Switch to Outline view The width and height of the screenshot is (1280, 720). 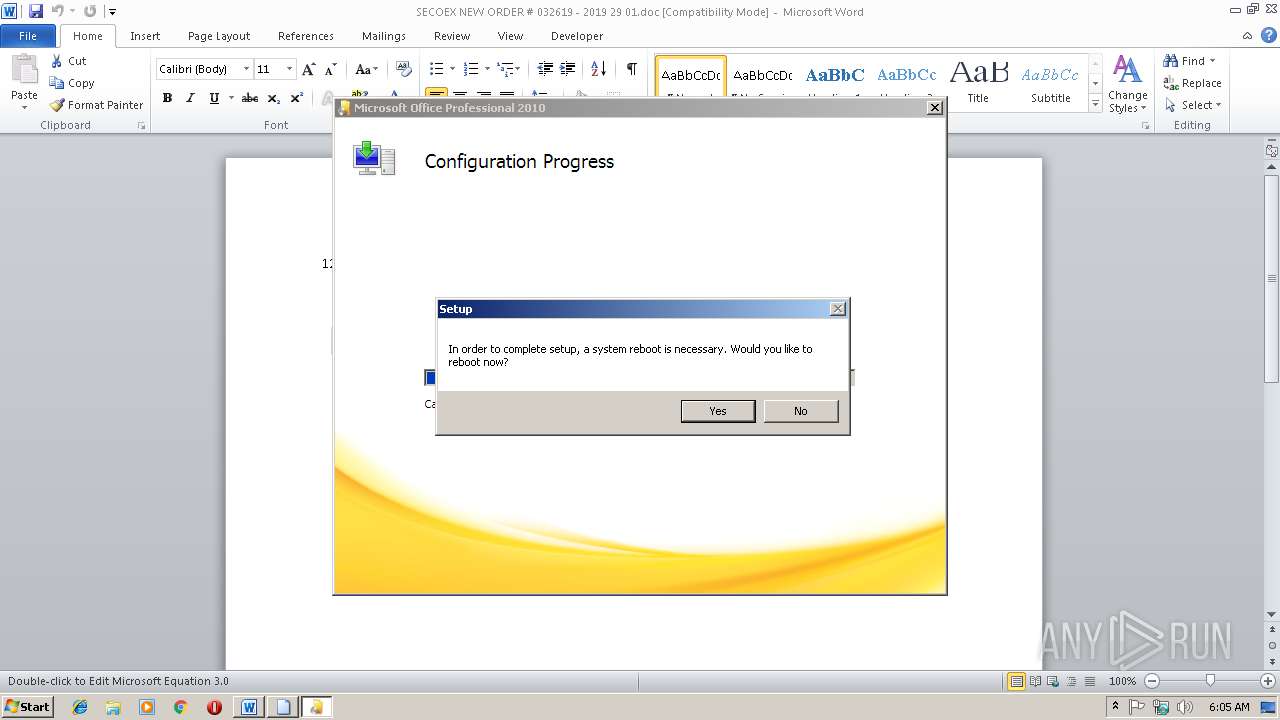pos(1071,681)
